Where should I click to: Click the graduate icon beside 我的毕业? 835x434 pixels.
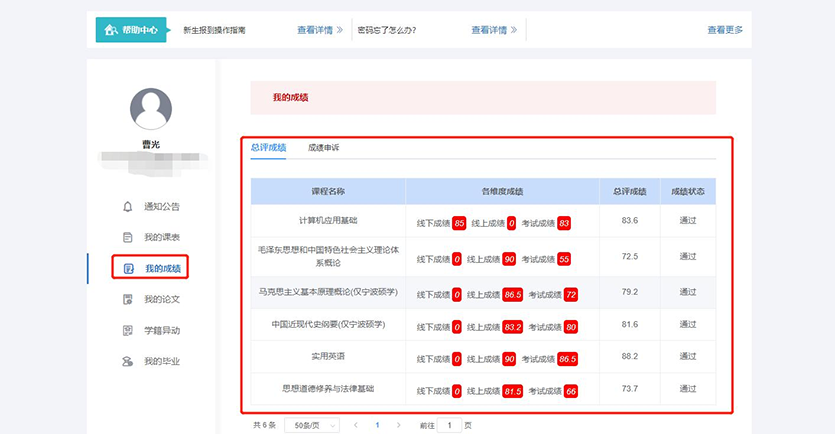point(128,362)
